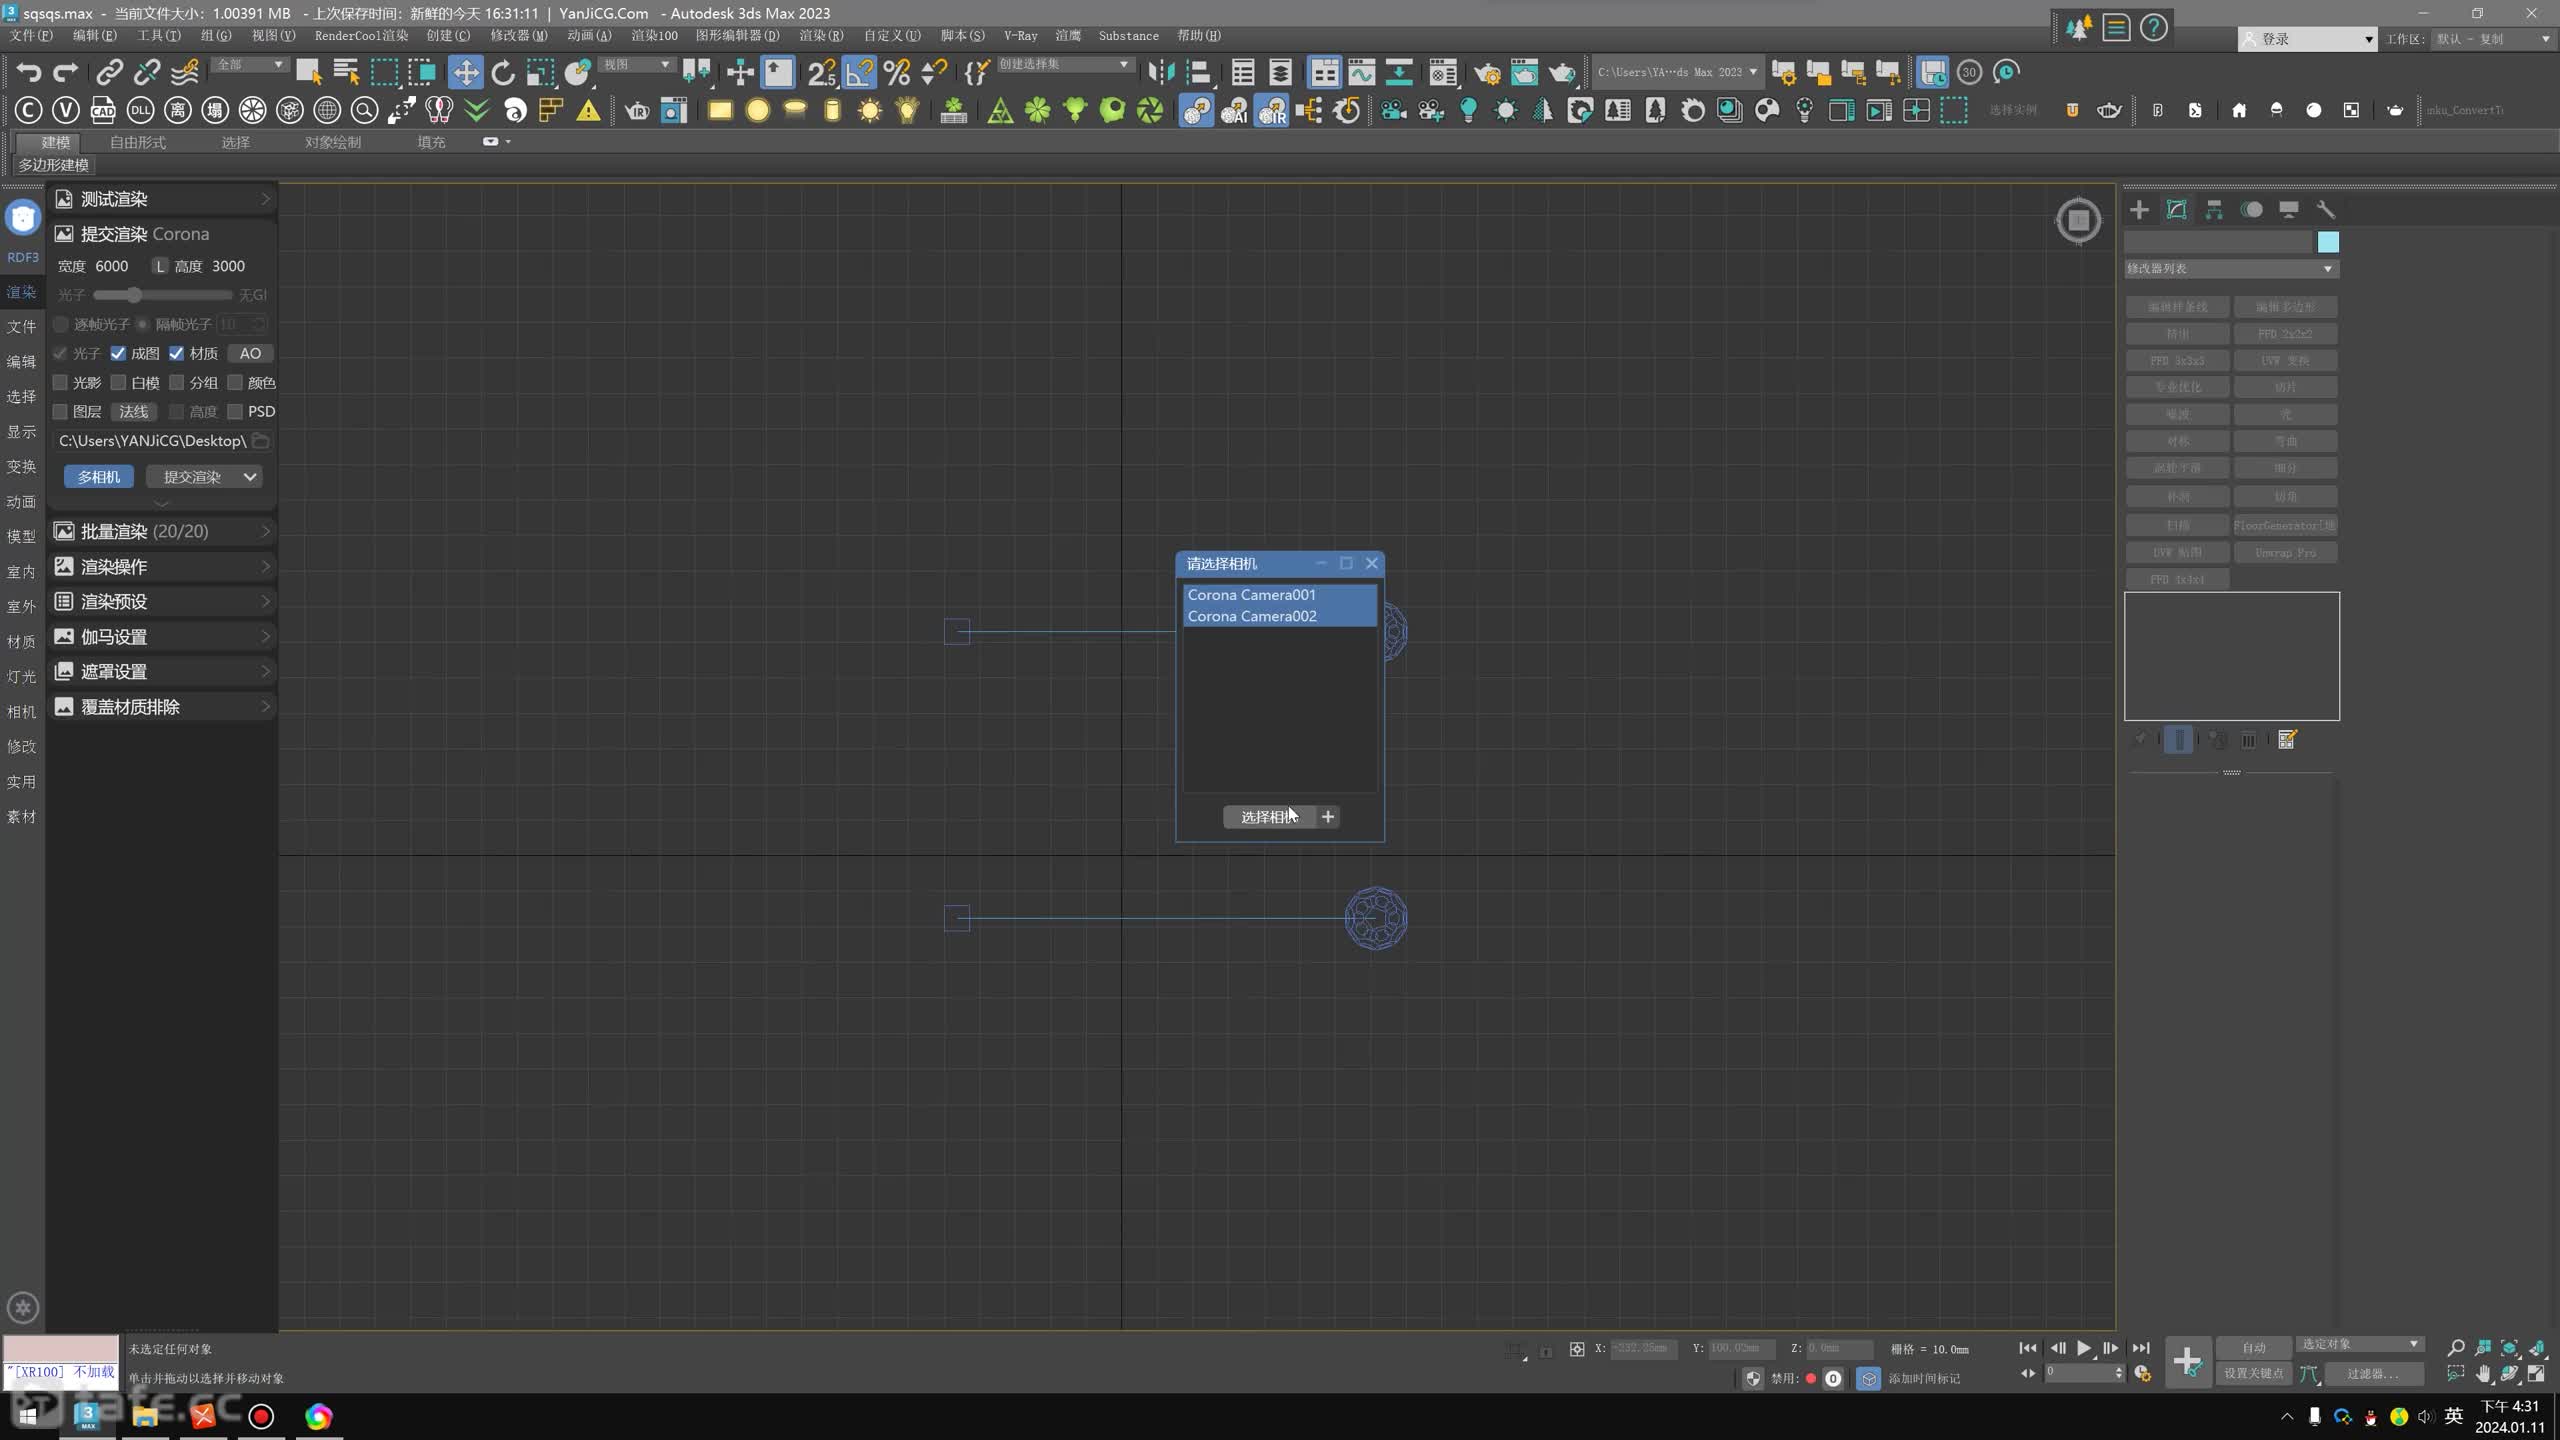This screenshot has height=1440, width=2560.
Task: Toggle the 多相机 button
Action: pyautogui.click(x=98, y=477)
